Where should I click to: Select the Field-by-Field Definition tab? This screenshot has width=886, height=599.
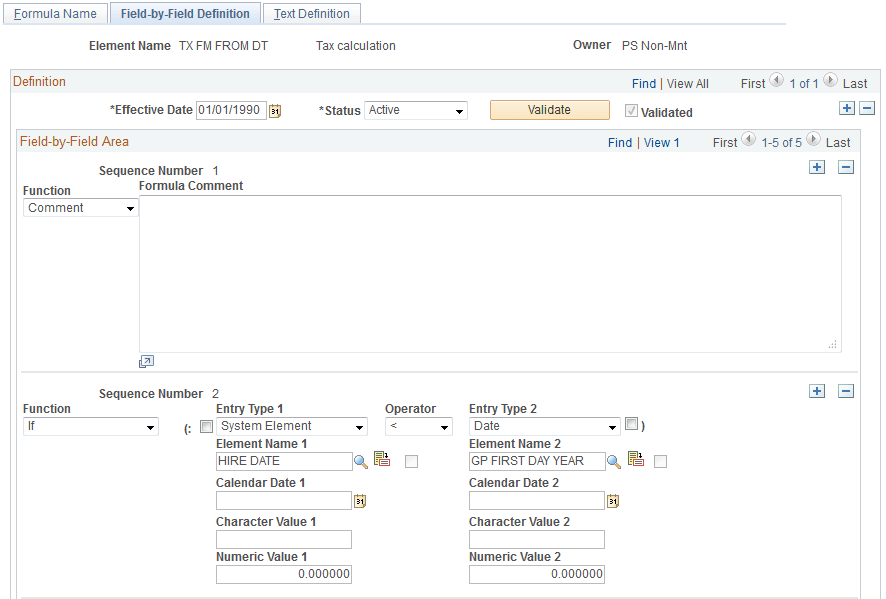[x=185, y=14]
